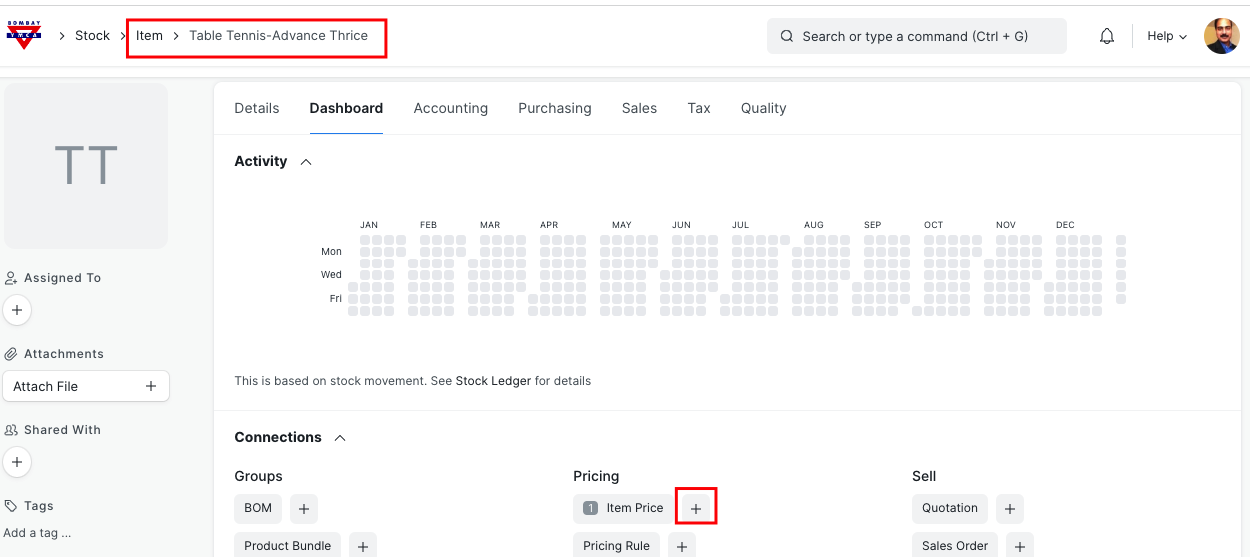Open the Stock Ledger link
The height and width of the screenshot is (557, 1250).
[493, 381]
